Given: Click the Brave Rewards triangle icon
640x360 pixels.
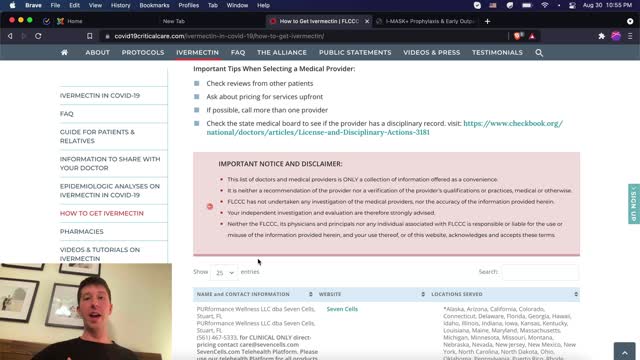Looking at the screenshot, I should pos(532,36).
